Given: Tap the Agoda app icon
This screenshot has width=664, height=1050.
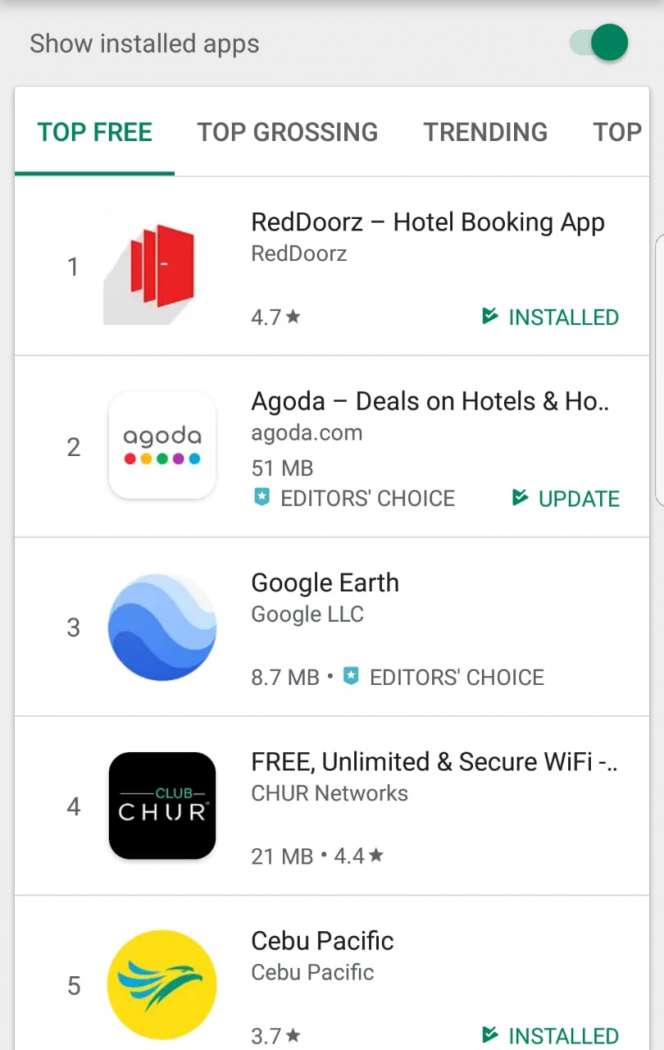Looking at the screenshot, I should pyautogui.click(x=162, y=446).
